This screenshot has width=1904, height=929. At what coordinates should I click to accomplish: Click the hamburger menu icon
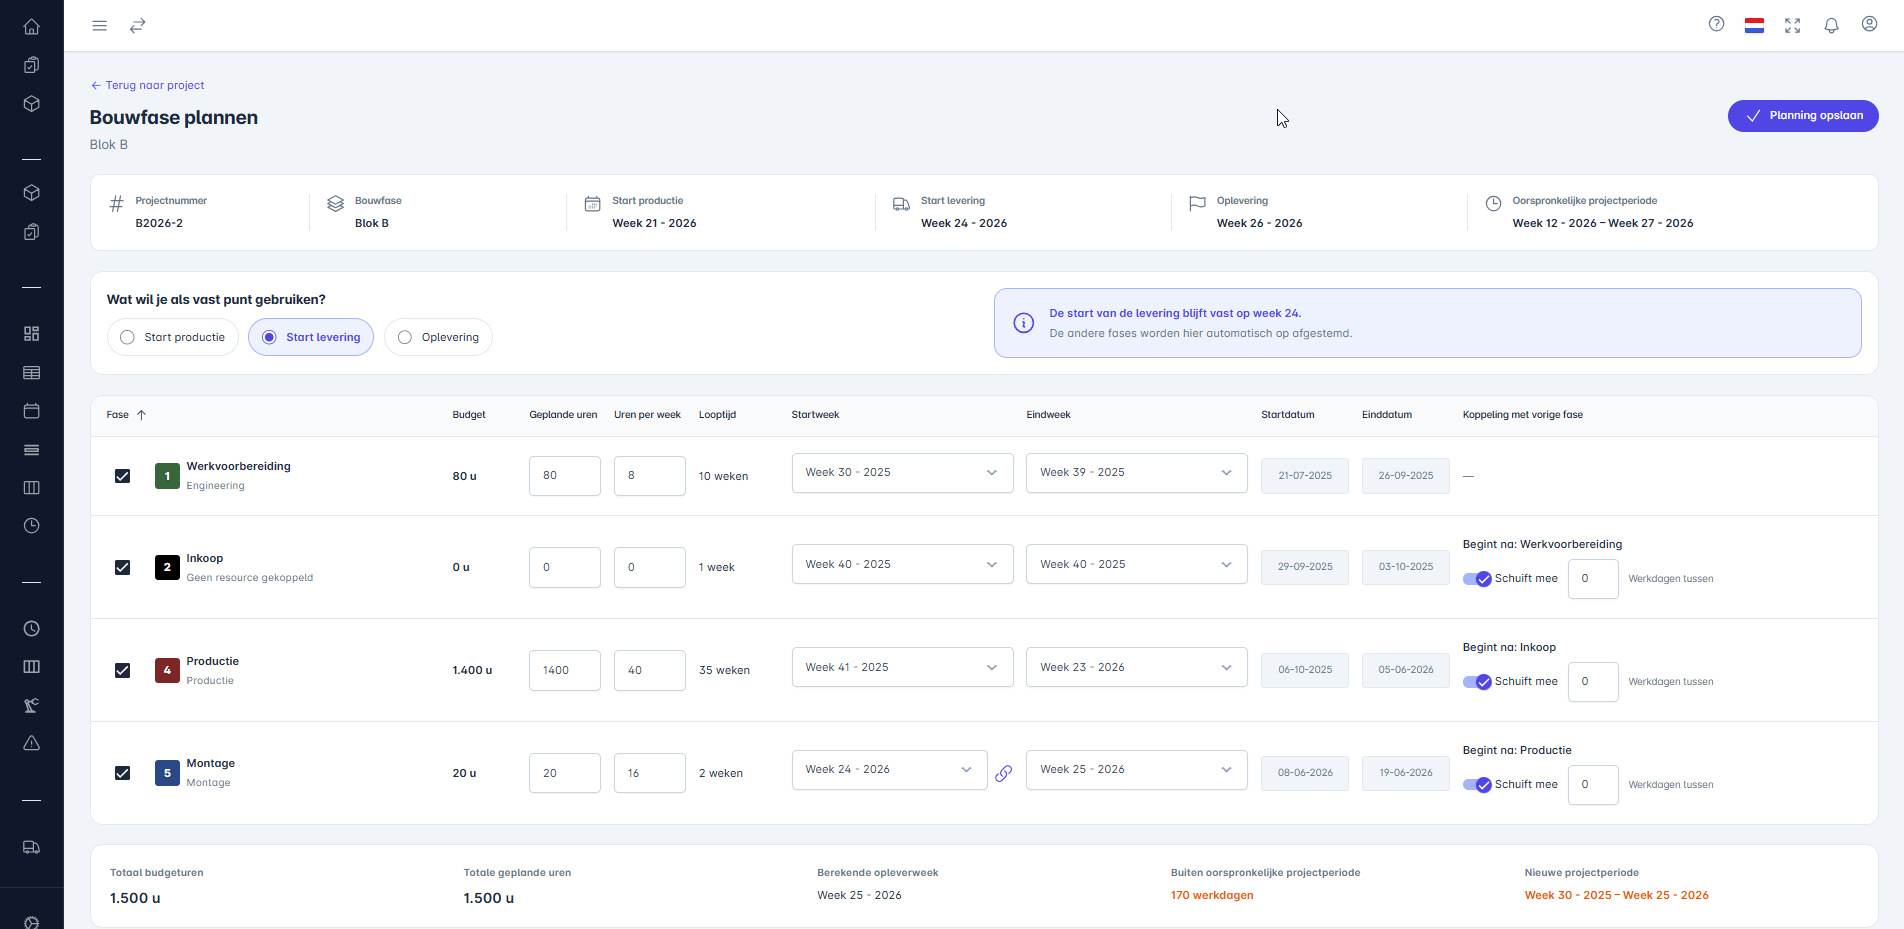point(100,26)
